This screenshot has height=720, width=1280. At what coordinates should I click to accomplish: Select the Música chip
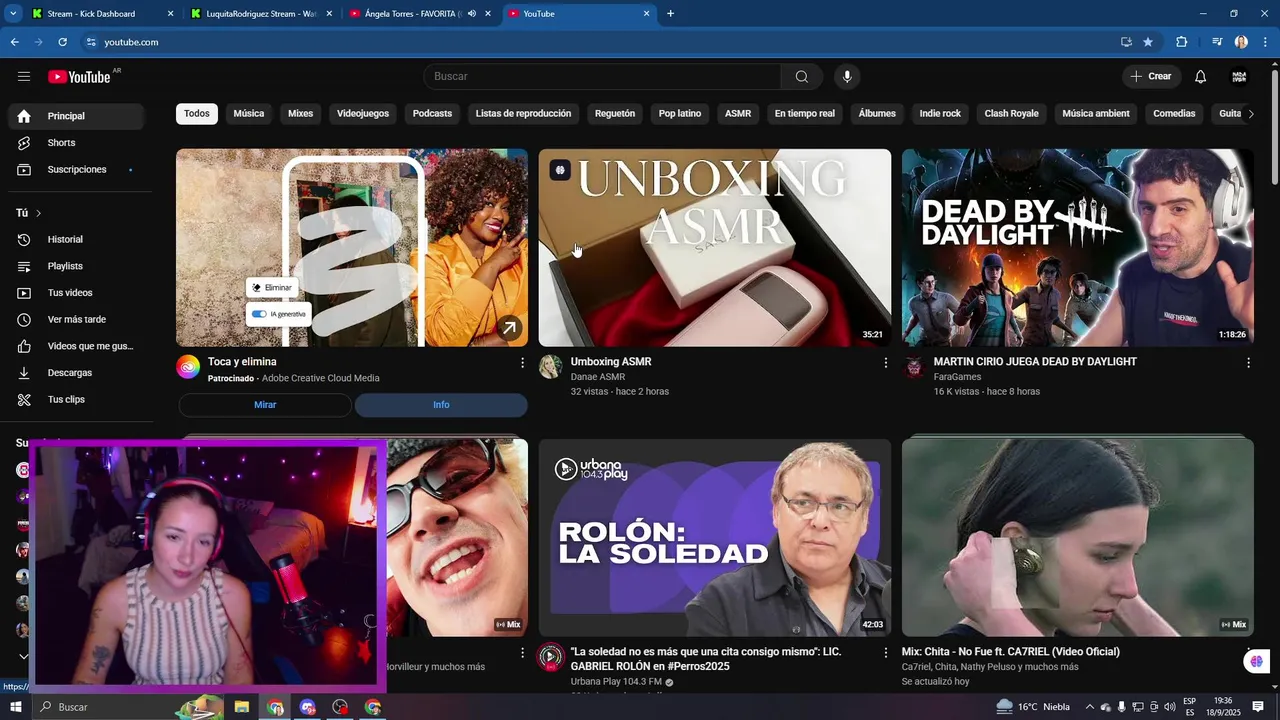click(249, 114)
